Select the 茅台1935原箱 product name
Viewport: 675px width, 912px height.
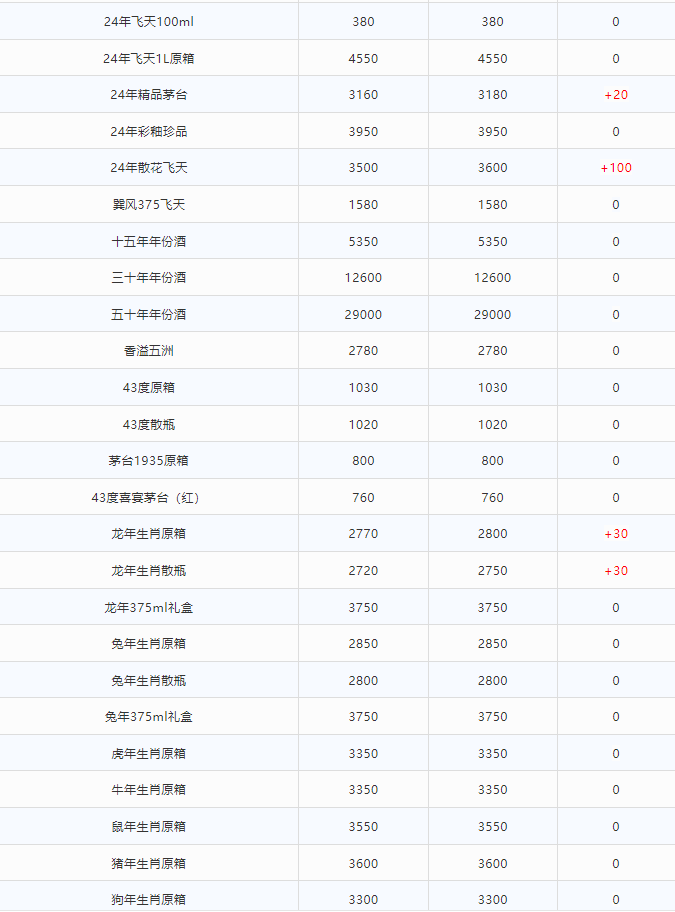point(149,461)
